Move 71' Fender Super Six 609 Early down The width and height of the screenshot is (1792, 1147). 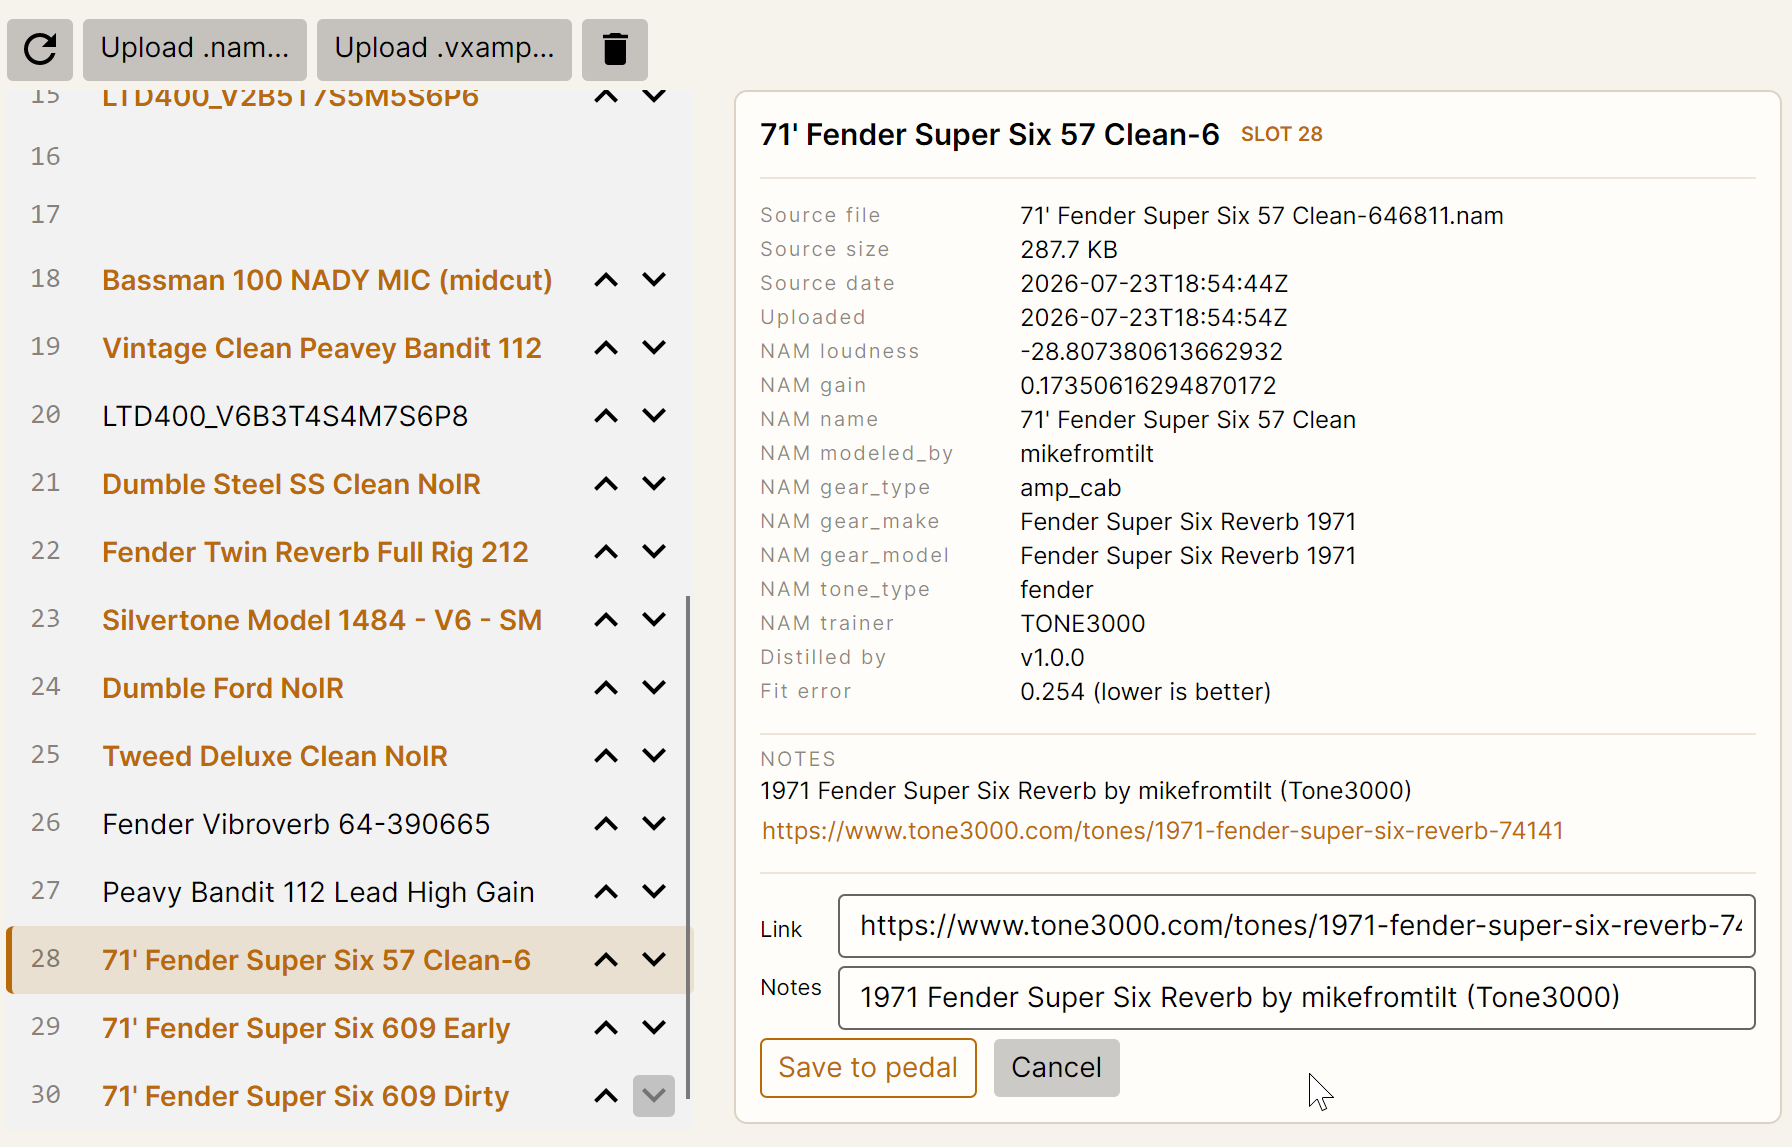654,1028
